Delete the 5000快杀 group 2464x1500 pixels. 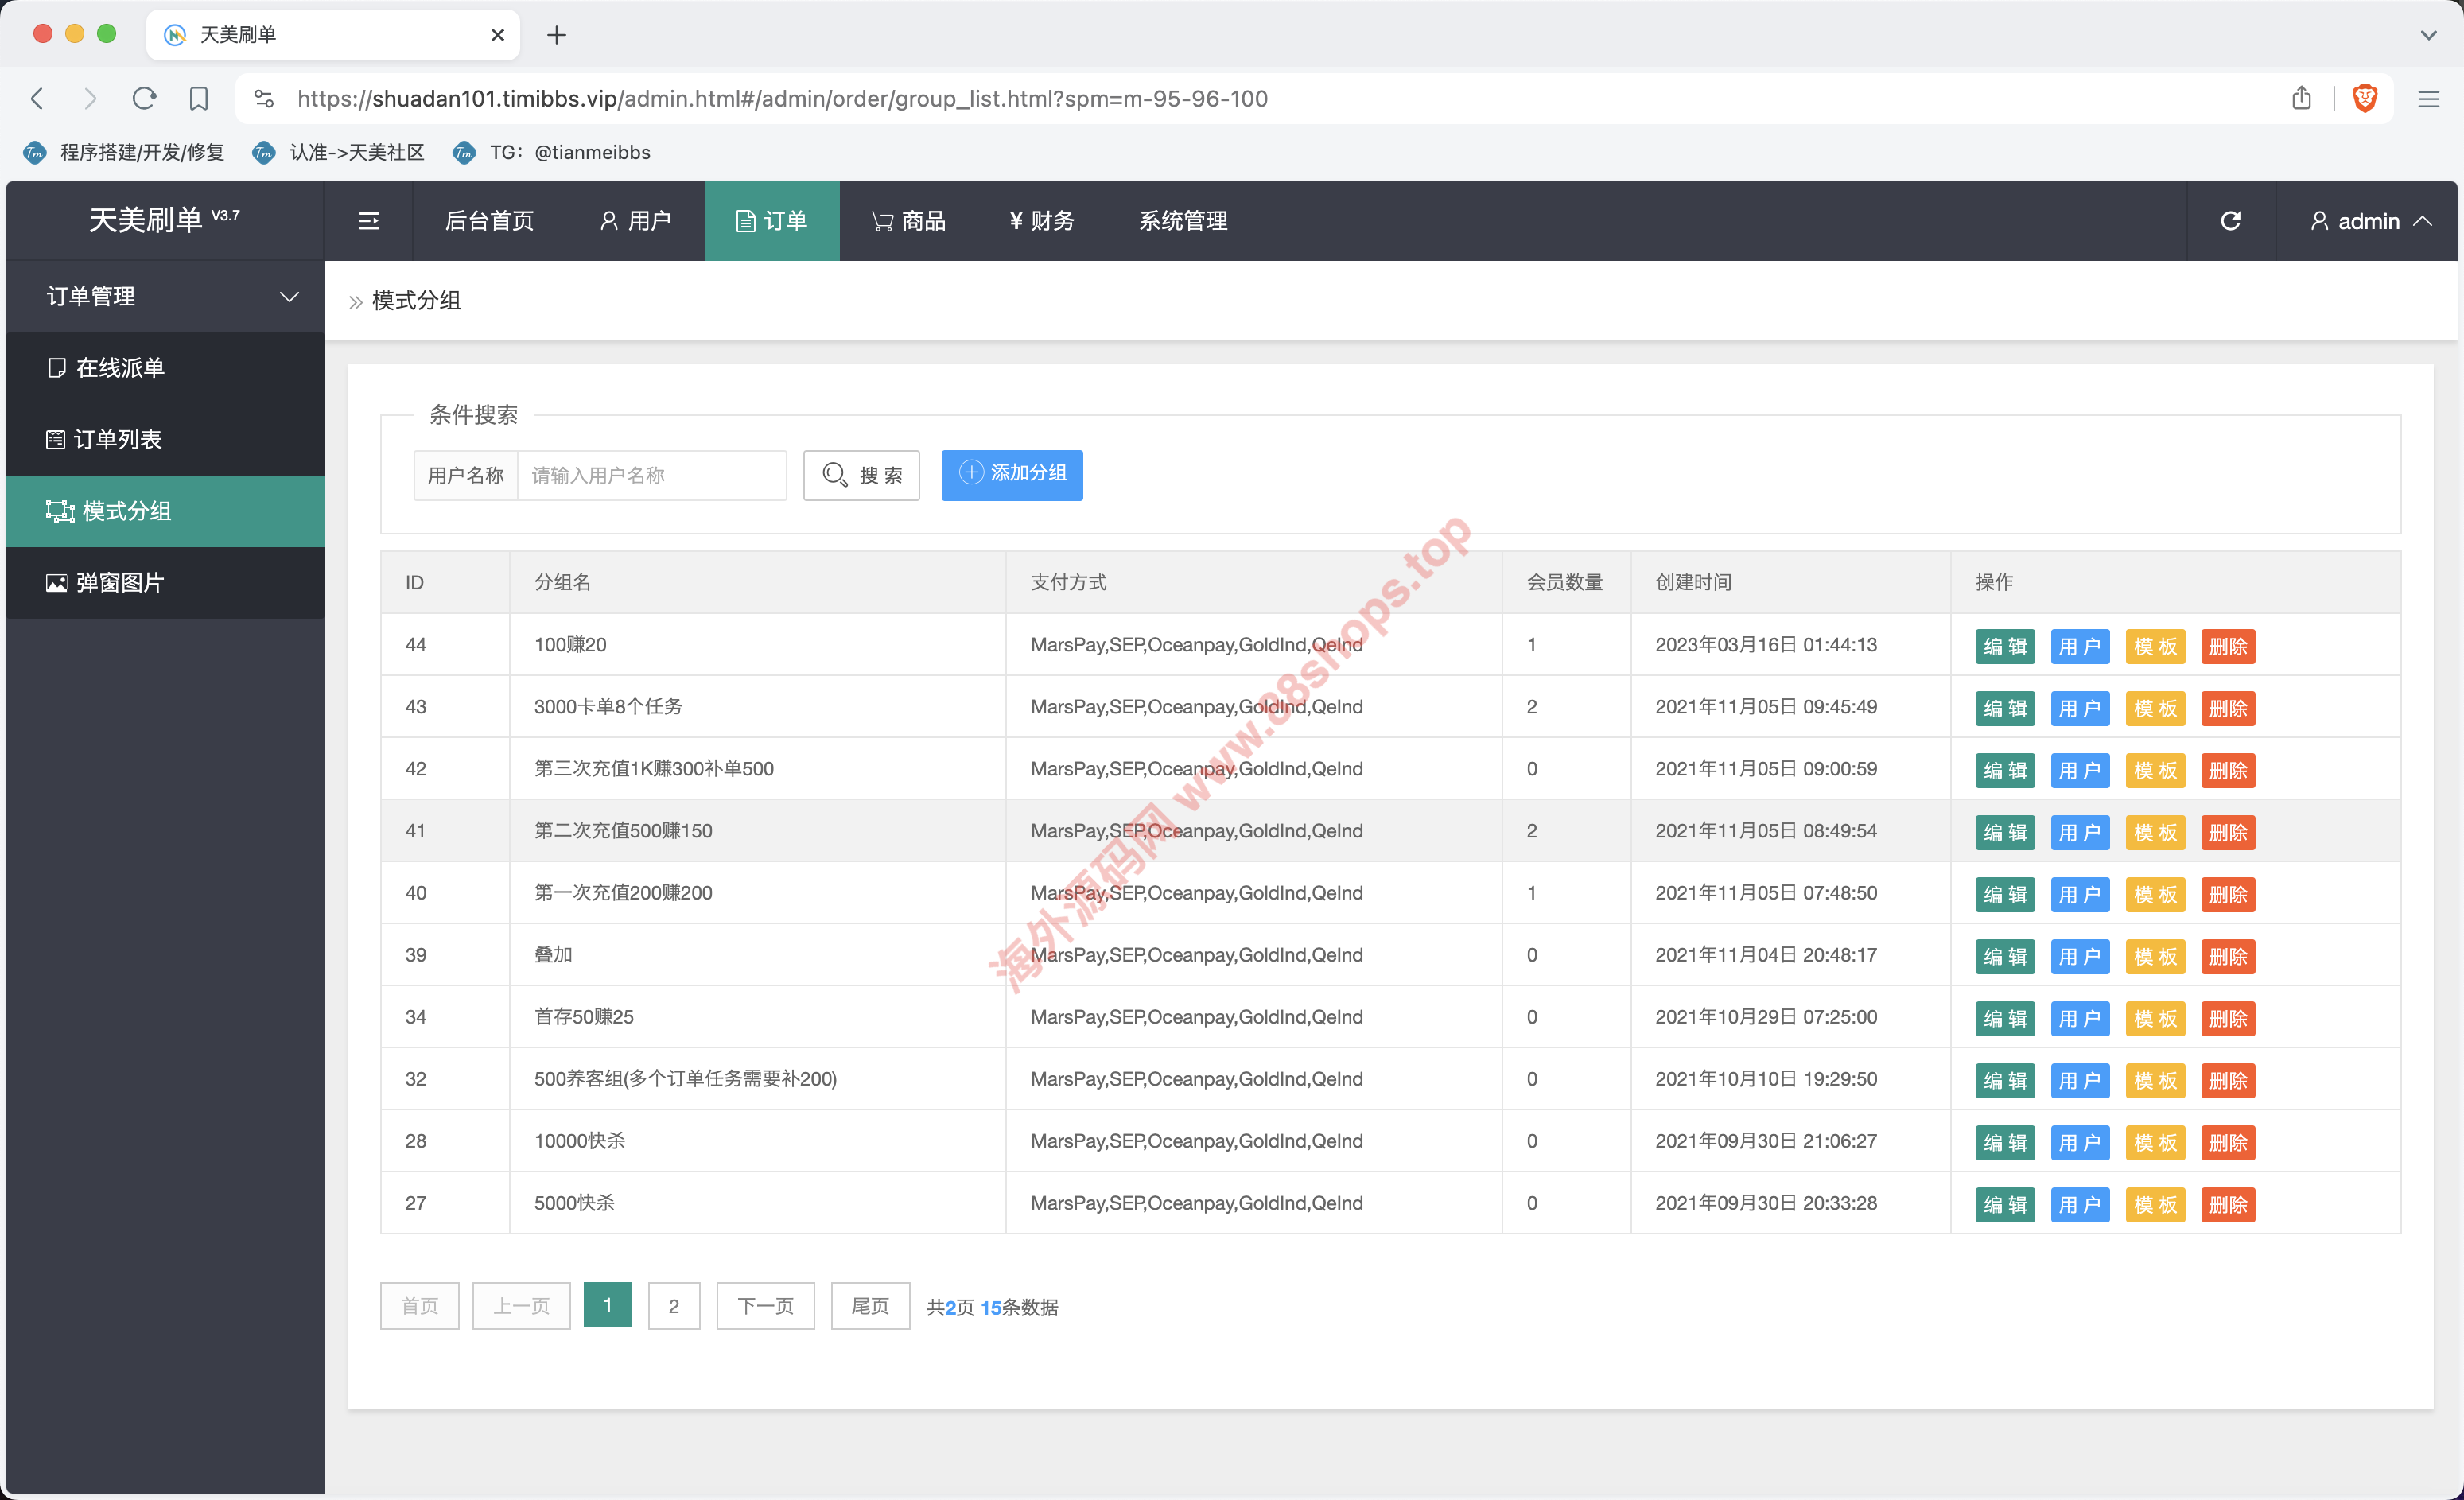2227,1204
